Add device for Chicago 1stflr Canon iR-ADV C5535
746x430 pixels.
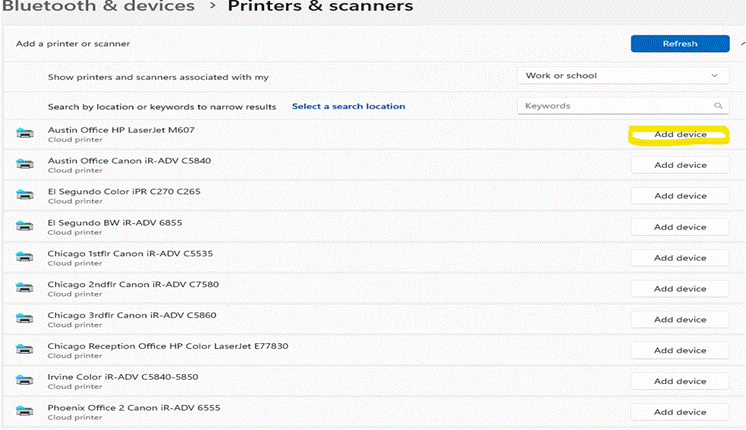(x=680, y=258)
